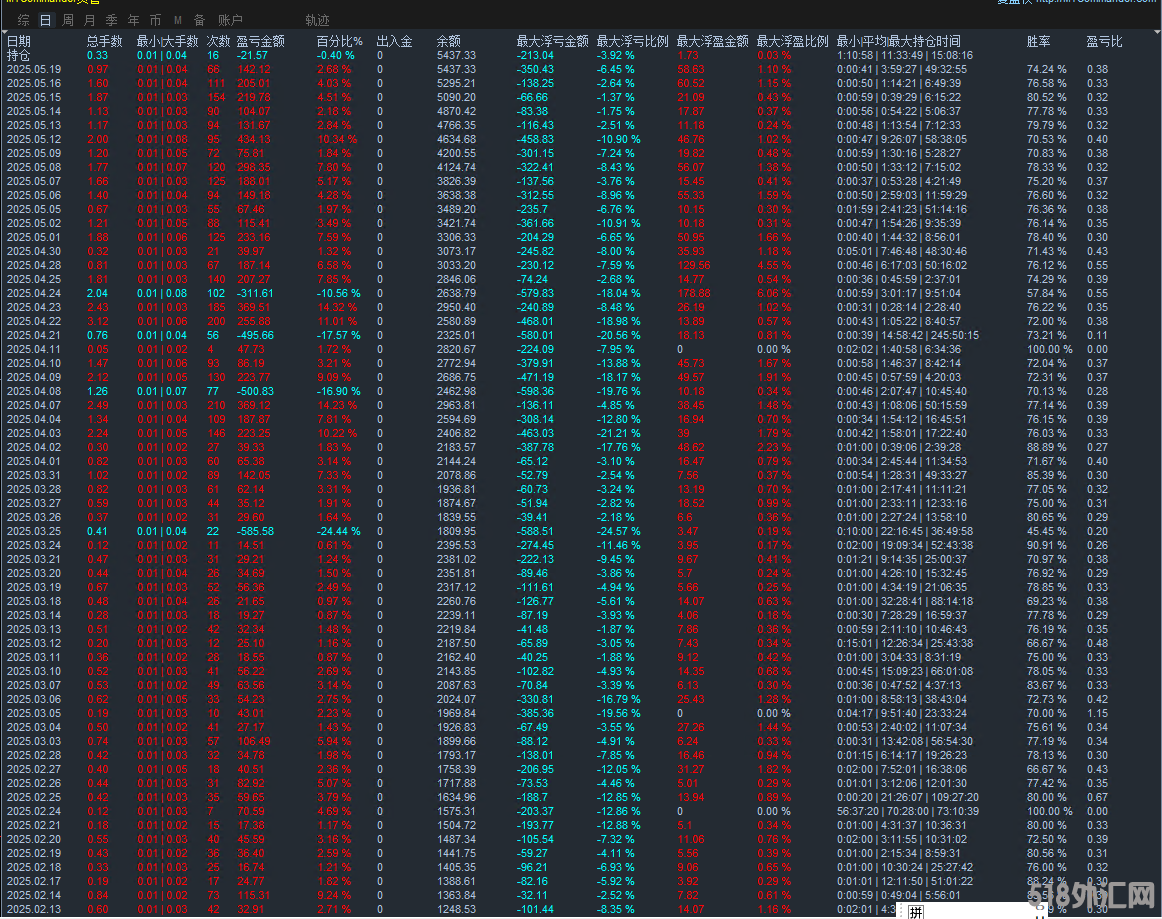The width and height of the screenshot is (1162, 919).
Task: Select the 2025.02.24 date row
Action: pos(34,812)
